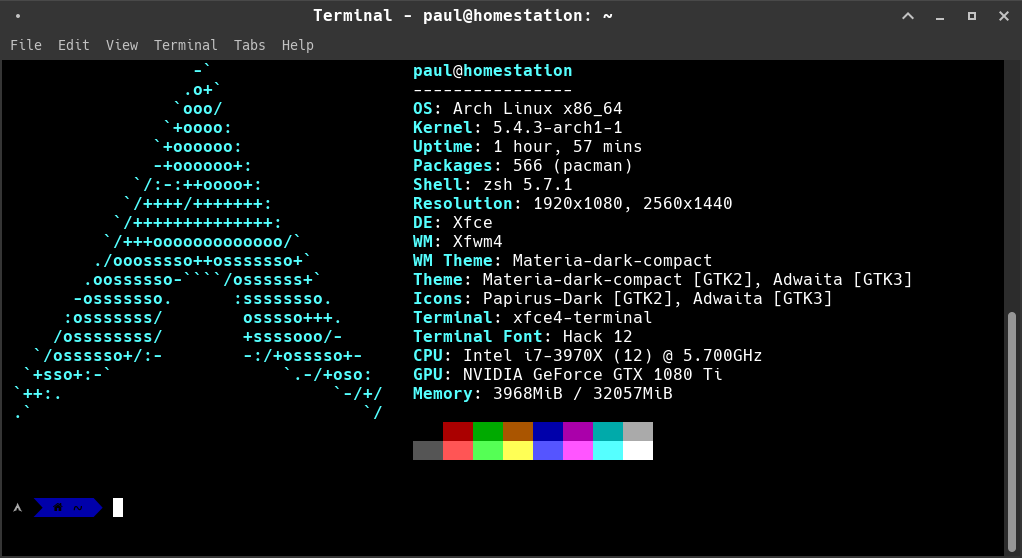The height and width of the screenshot is (558, 1022).
Task: Click the dark cyan color block
Action: point(608,432)
